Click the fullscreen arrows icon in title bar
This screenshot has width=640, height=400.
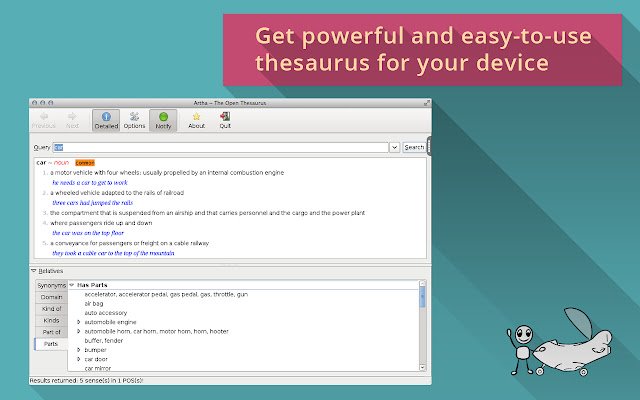coord(427,103)
